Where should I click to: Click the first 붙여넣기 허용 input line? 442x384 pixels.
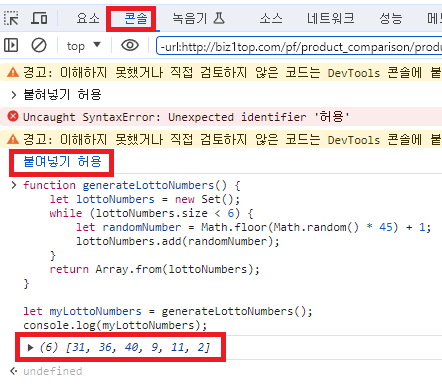(x=62, y=95)
